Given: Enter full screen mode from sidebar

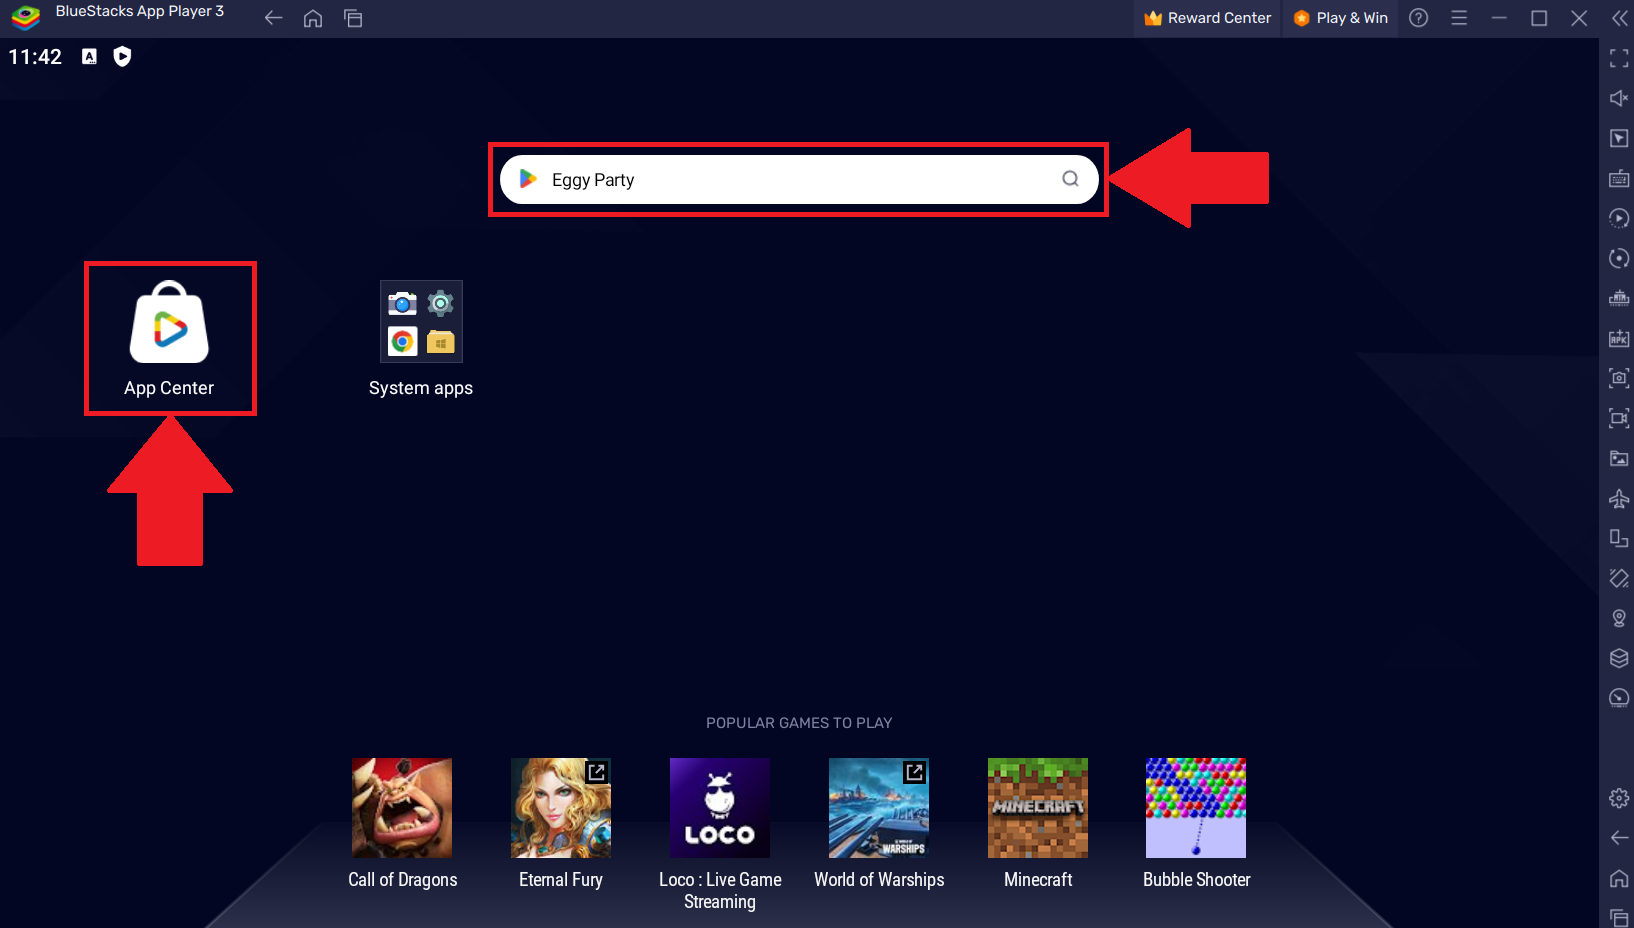Looking at the screenshot, I should [x=1619, y=58].
